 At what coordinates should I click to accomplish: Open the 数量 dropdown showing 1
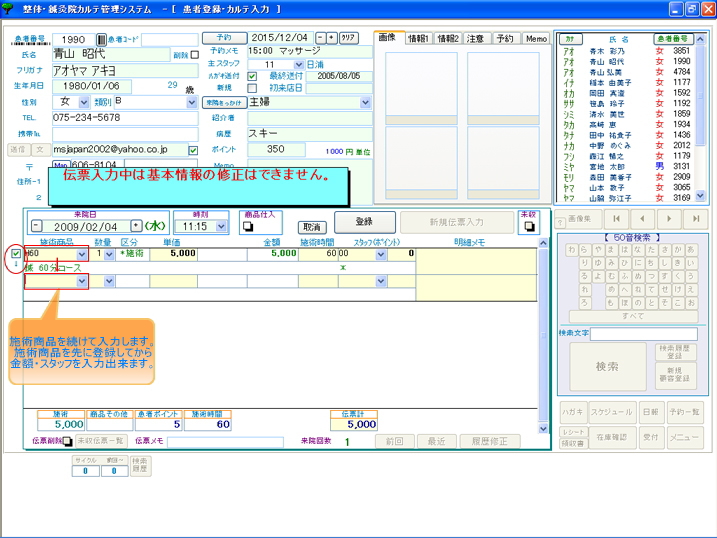(109, 254)
